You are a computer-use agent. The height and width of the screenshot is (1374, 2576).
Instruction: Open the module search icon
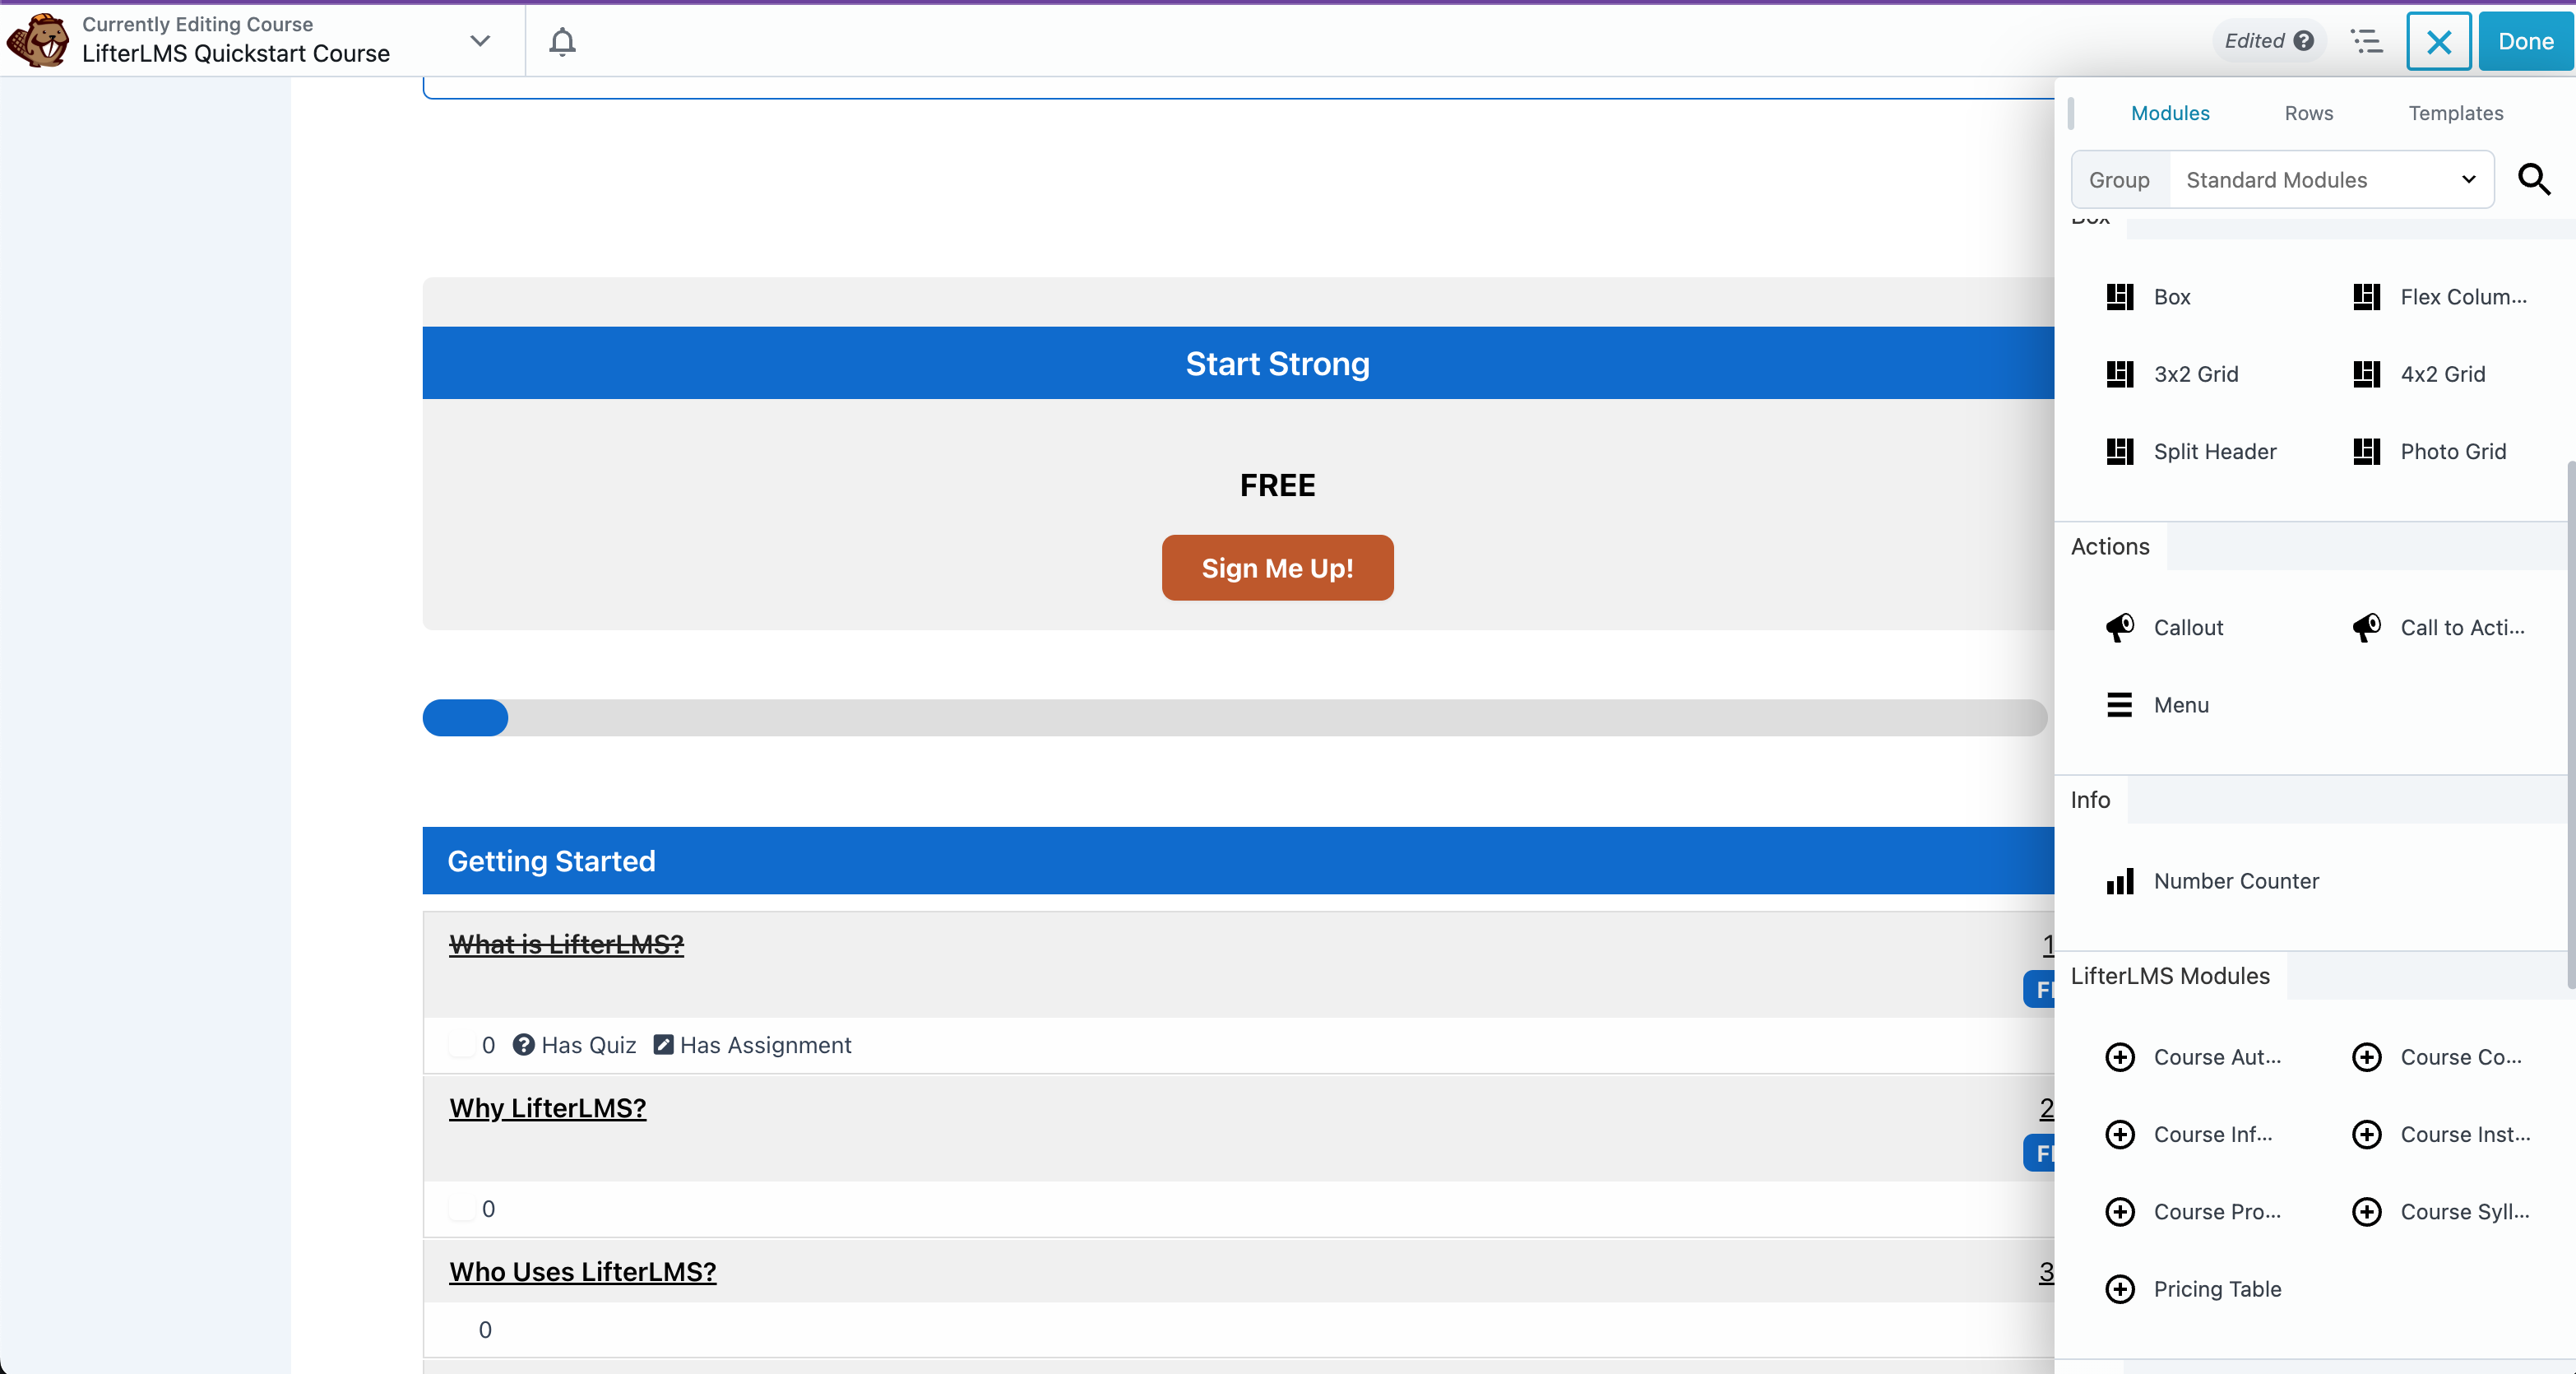2535,180
